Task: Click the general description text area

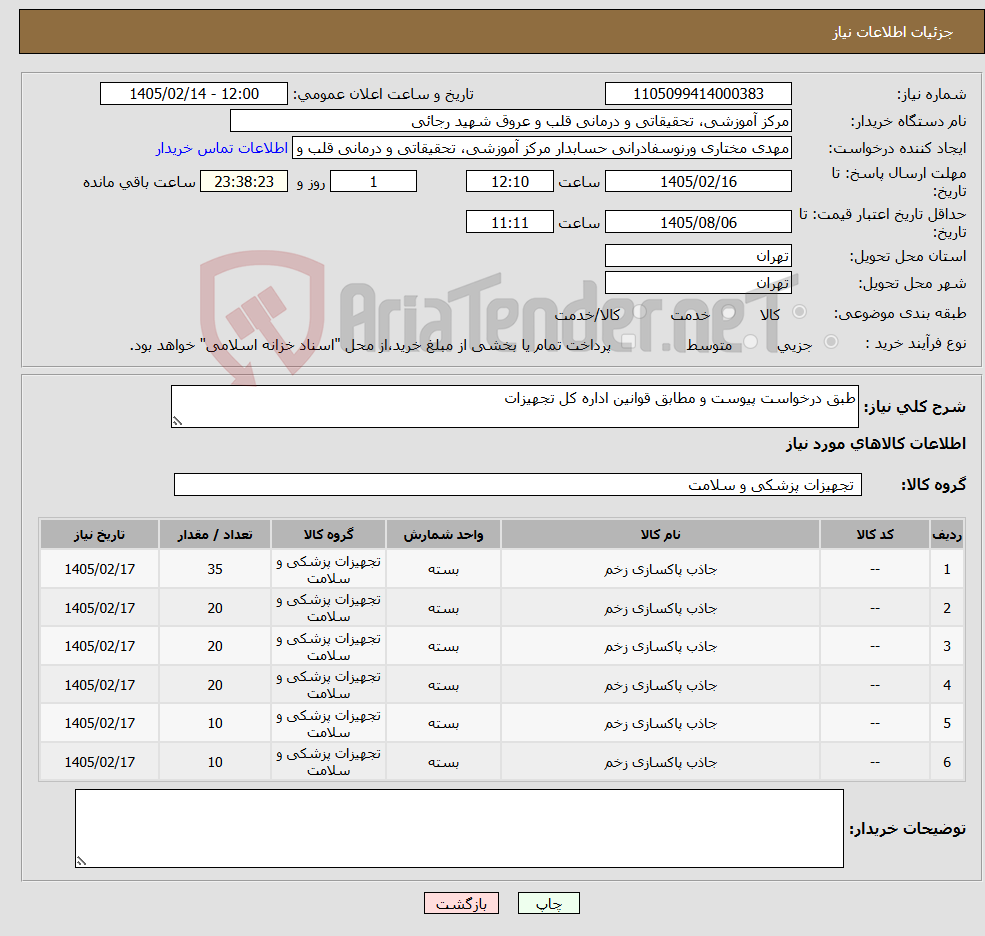Action: coord(514,406)
